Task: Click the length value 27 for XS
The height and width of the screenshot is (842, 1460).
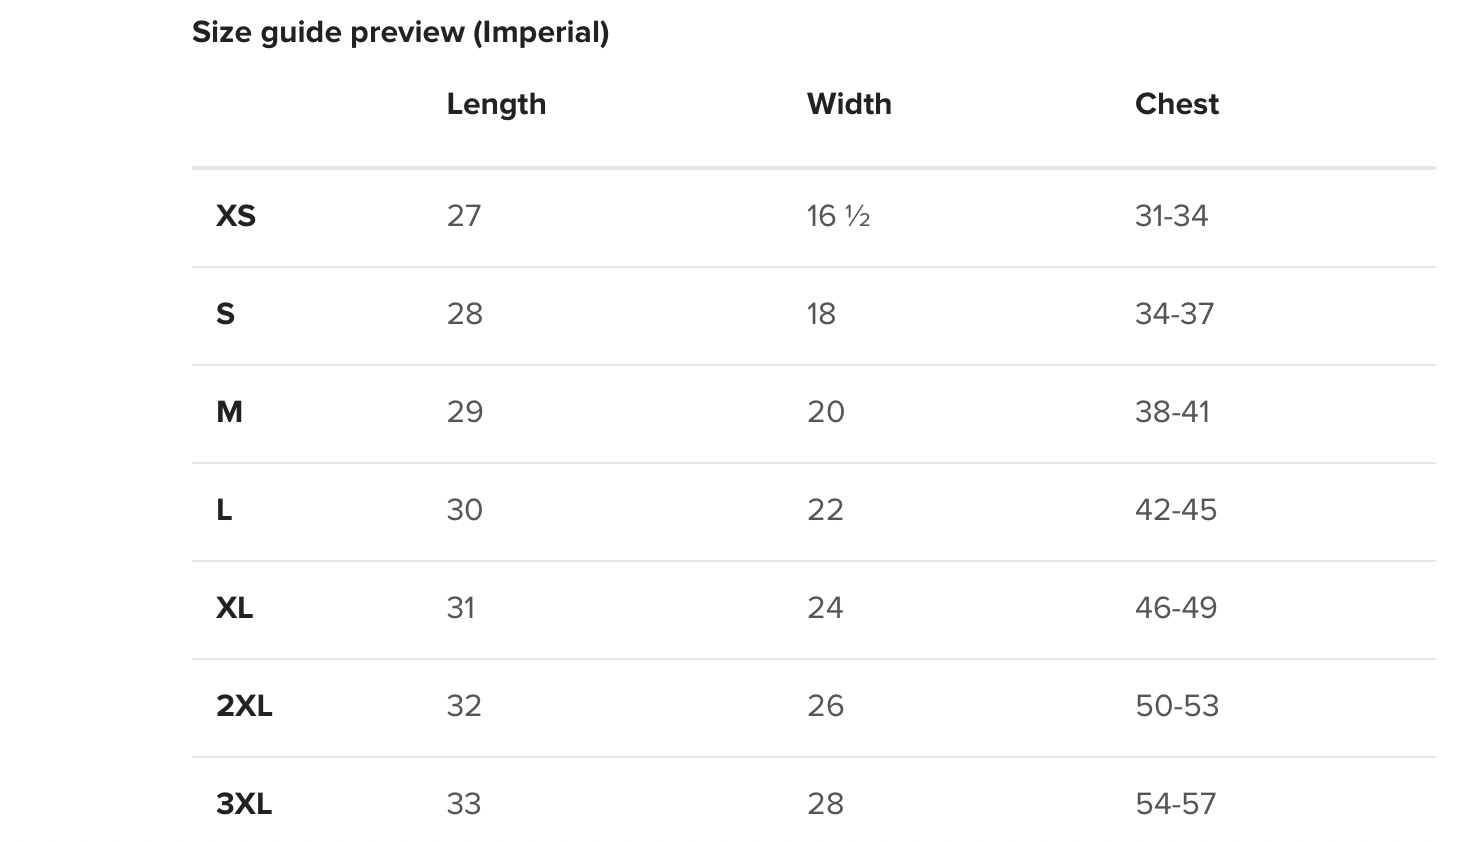Action: 464,216
